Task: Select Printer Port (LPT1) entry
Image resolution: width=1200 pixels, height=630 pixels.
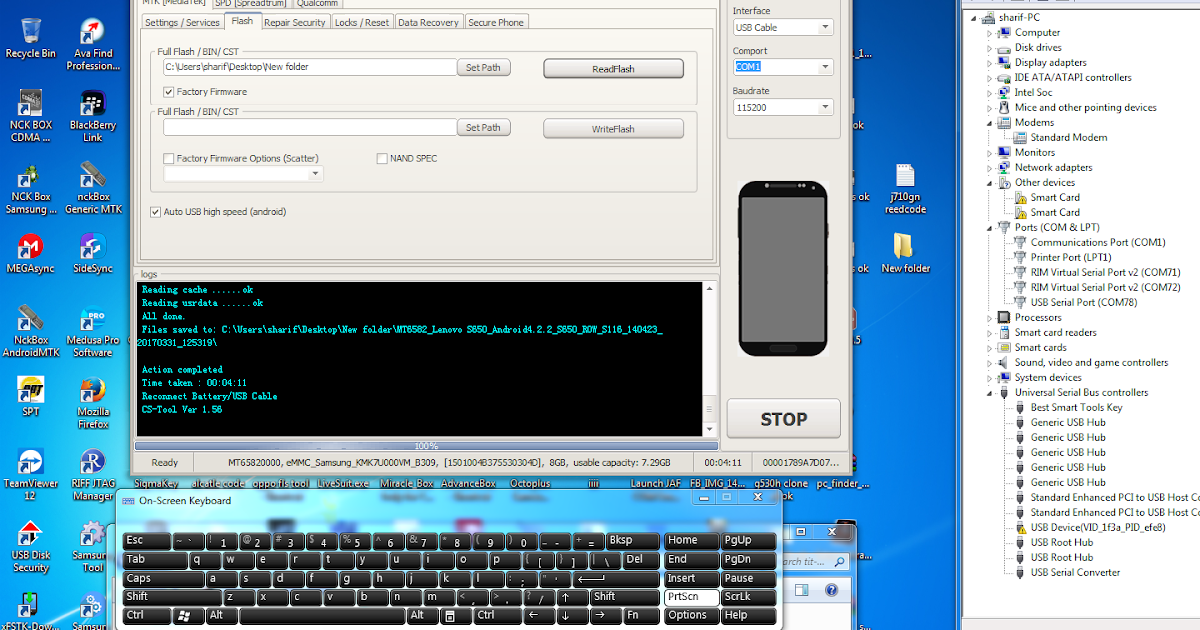Action: click(x=1070, y=257)
